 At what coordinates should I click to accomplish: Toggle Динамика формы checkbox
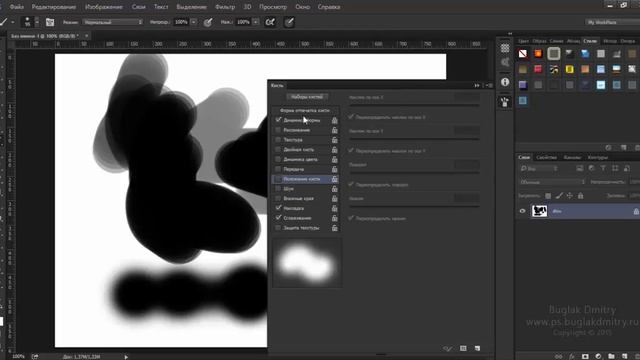[x=278, y=120]
